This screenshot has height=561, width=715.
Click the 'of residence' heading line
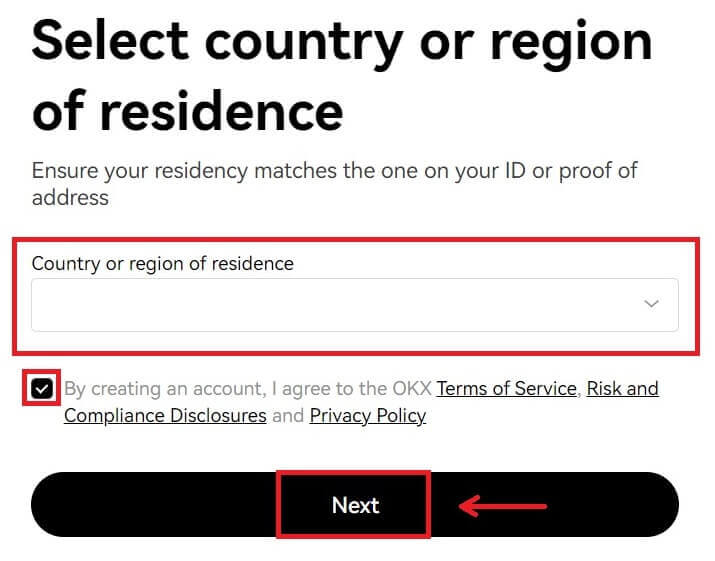(188, 110)
